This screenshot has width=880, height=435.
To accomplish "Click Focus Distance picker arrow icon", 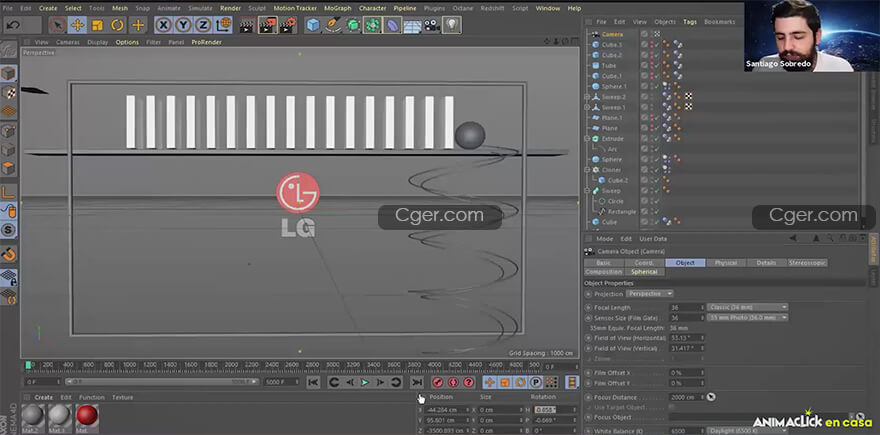I will [x=711, y=397].
